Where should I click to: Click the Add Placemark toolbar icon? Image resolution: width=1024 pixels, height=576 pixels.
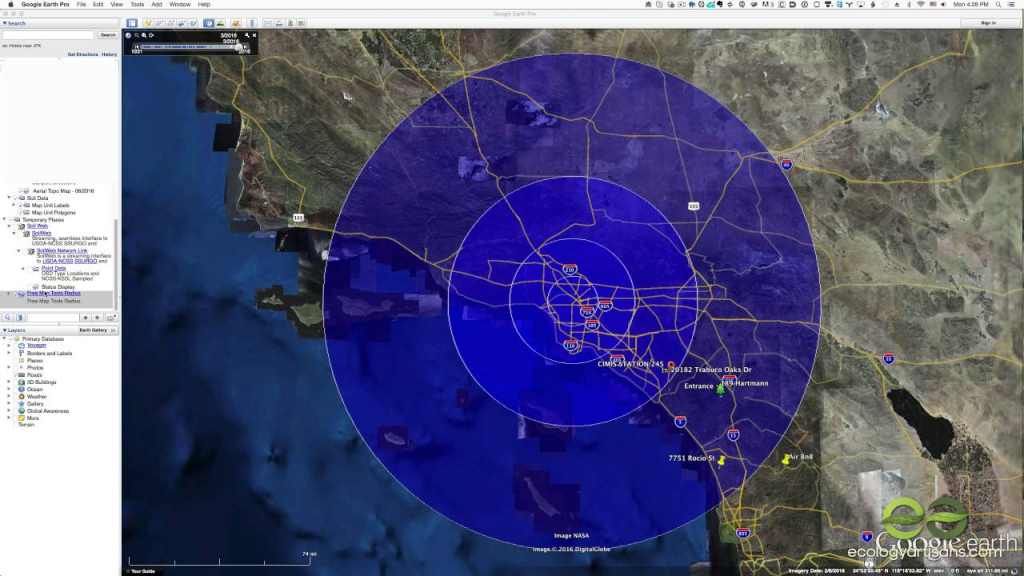pyautogui.click(x=148, y=22)
